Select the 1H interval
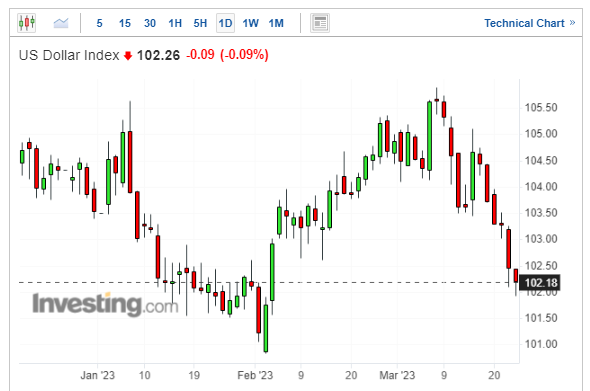 pos(175,23)
